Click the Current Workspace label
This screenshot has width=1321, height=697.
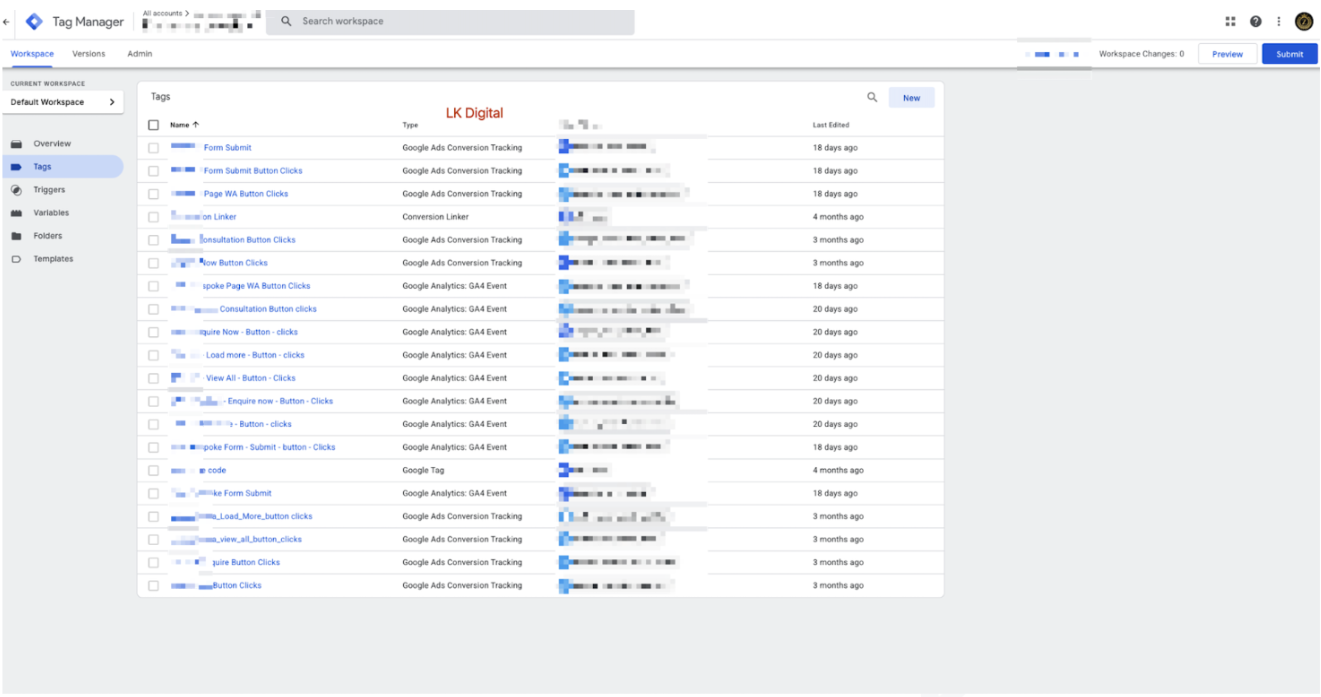48,84
